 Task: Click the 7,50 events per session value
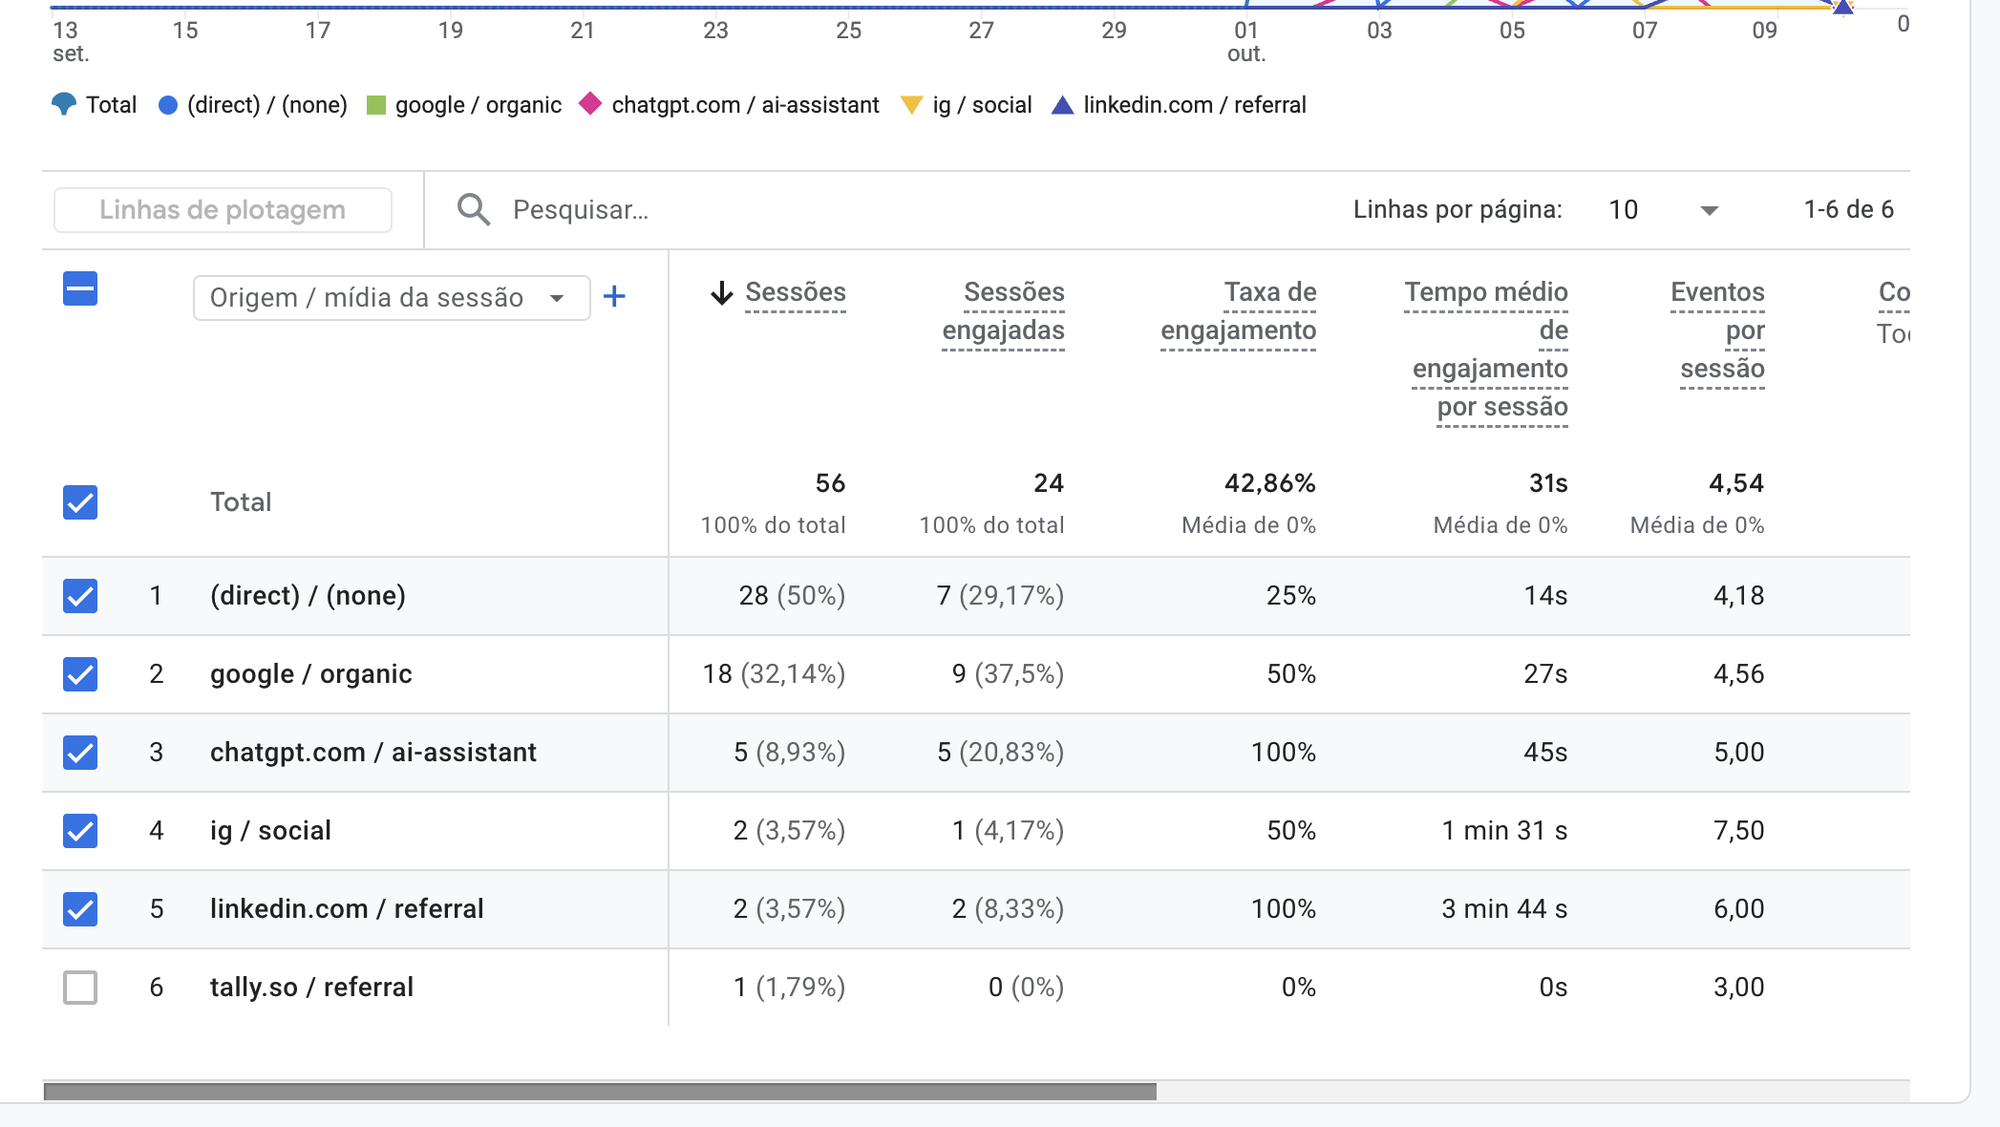click(x=1738, y=831)
